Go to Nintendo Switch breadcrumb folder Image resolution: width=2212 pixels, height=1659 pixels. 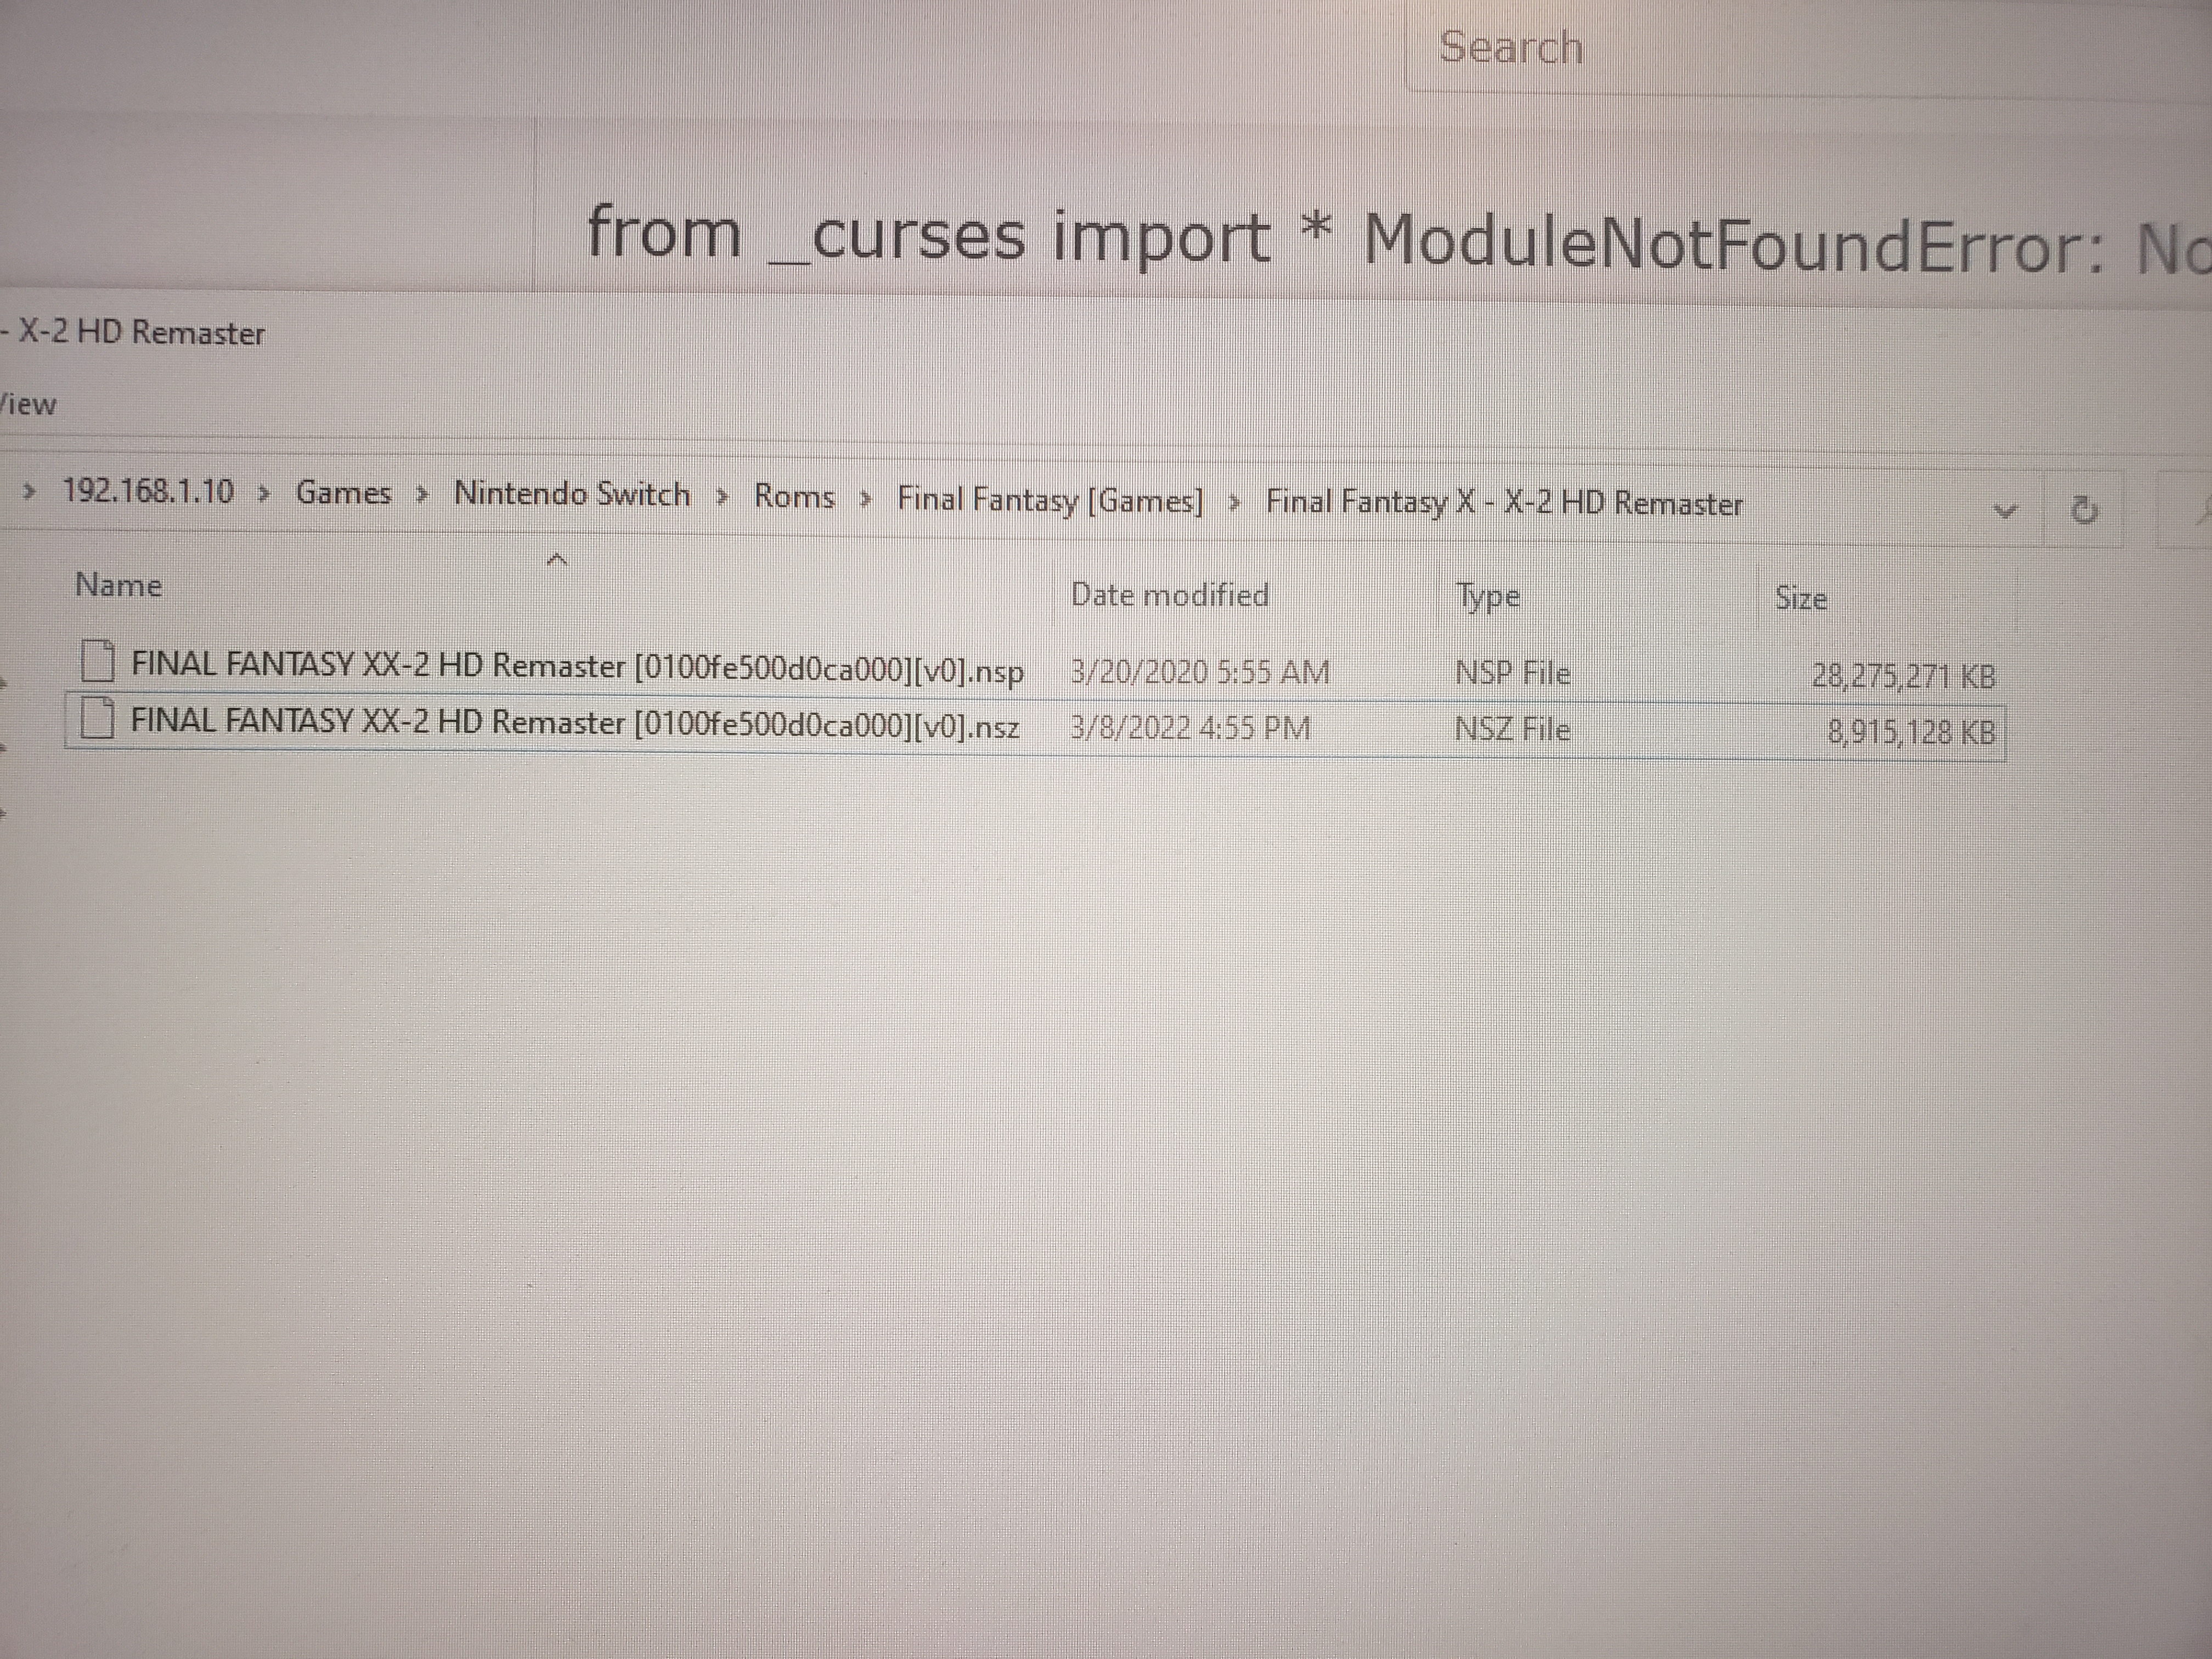pos(572,494)
